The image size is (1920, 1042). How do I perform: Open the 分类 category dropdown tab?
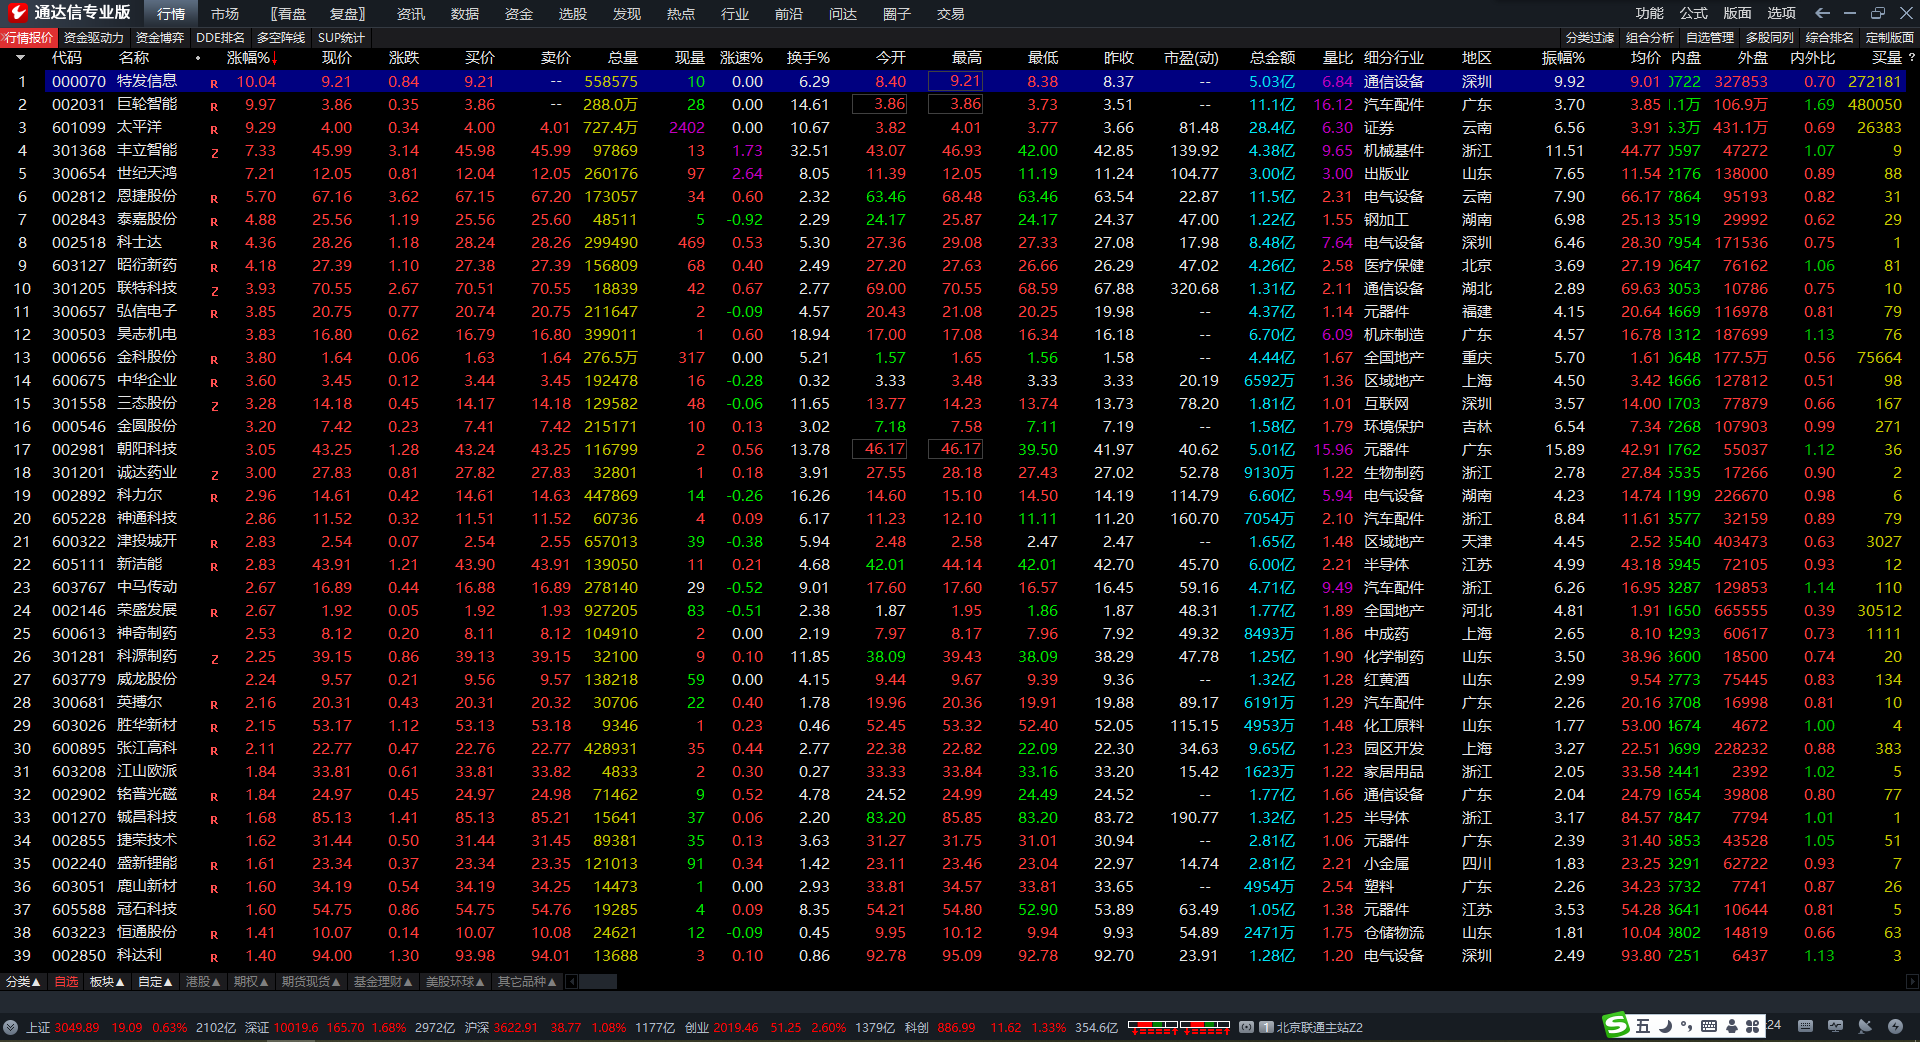[x=23, y=982]
